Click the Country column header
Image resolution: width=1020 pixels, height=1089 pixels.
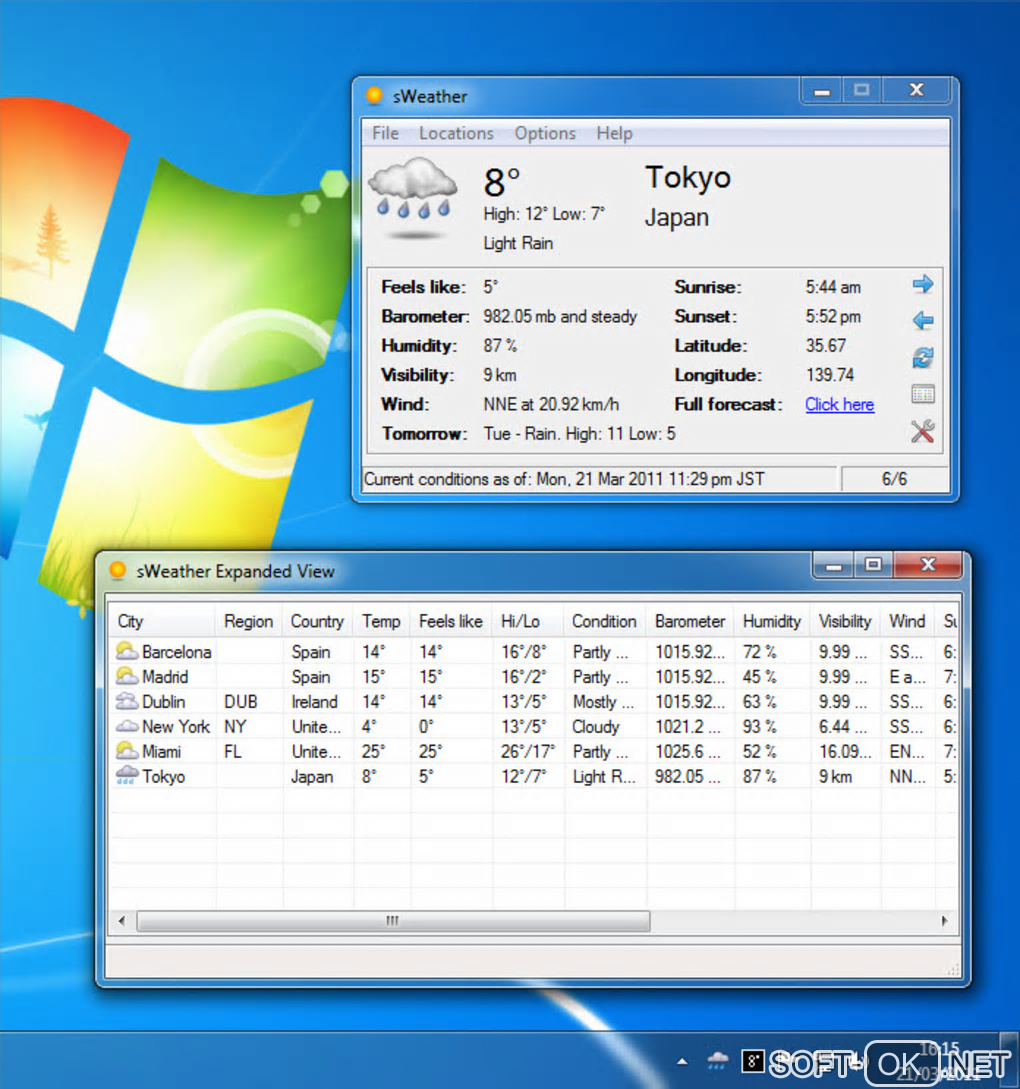coord(317,621)
